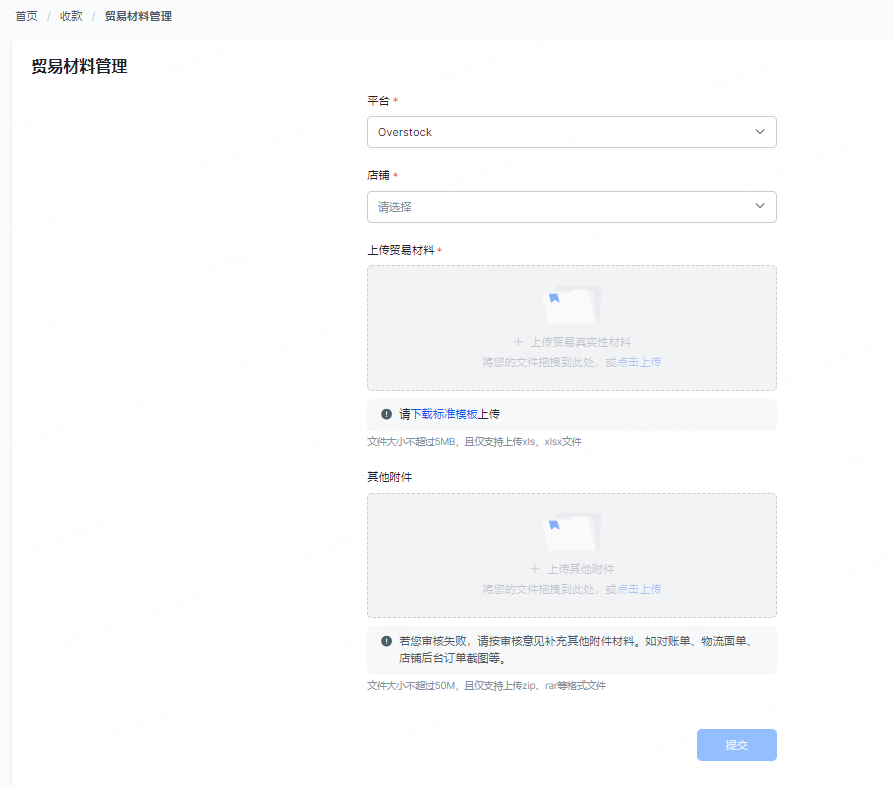Viewport: 894px width, 786px height.
Task: Select 贸易材料管理 breadcrumb item
Action: click(x=138, y=17)
